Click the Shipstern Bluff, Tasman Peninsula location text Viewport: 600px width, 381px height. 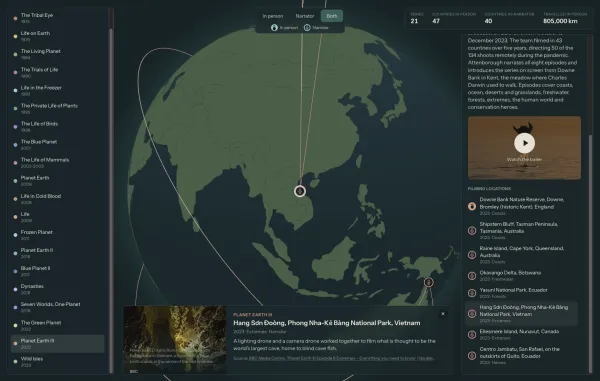point(518,228)
